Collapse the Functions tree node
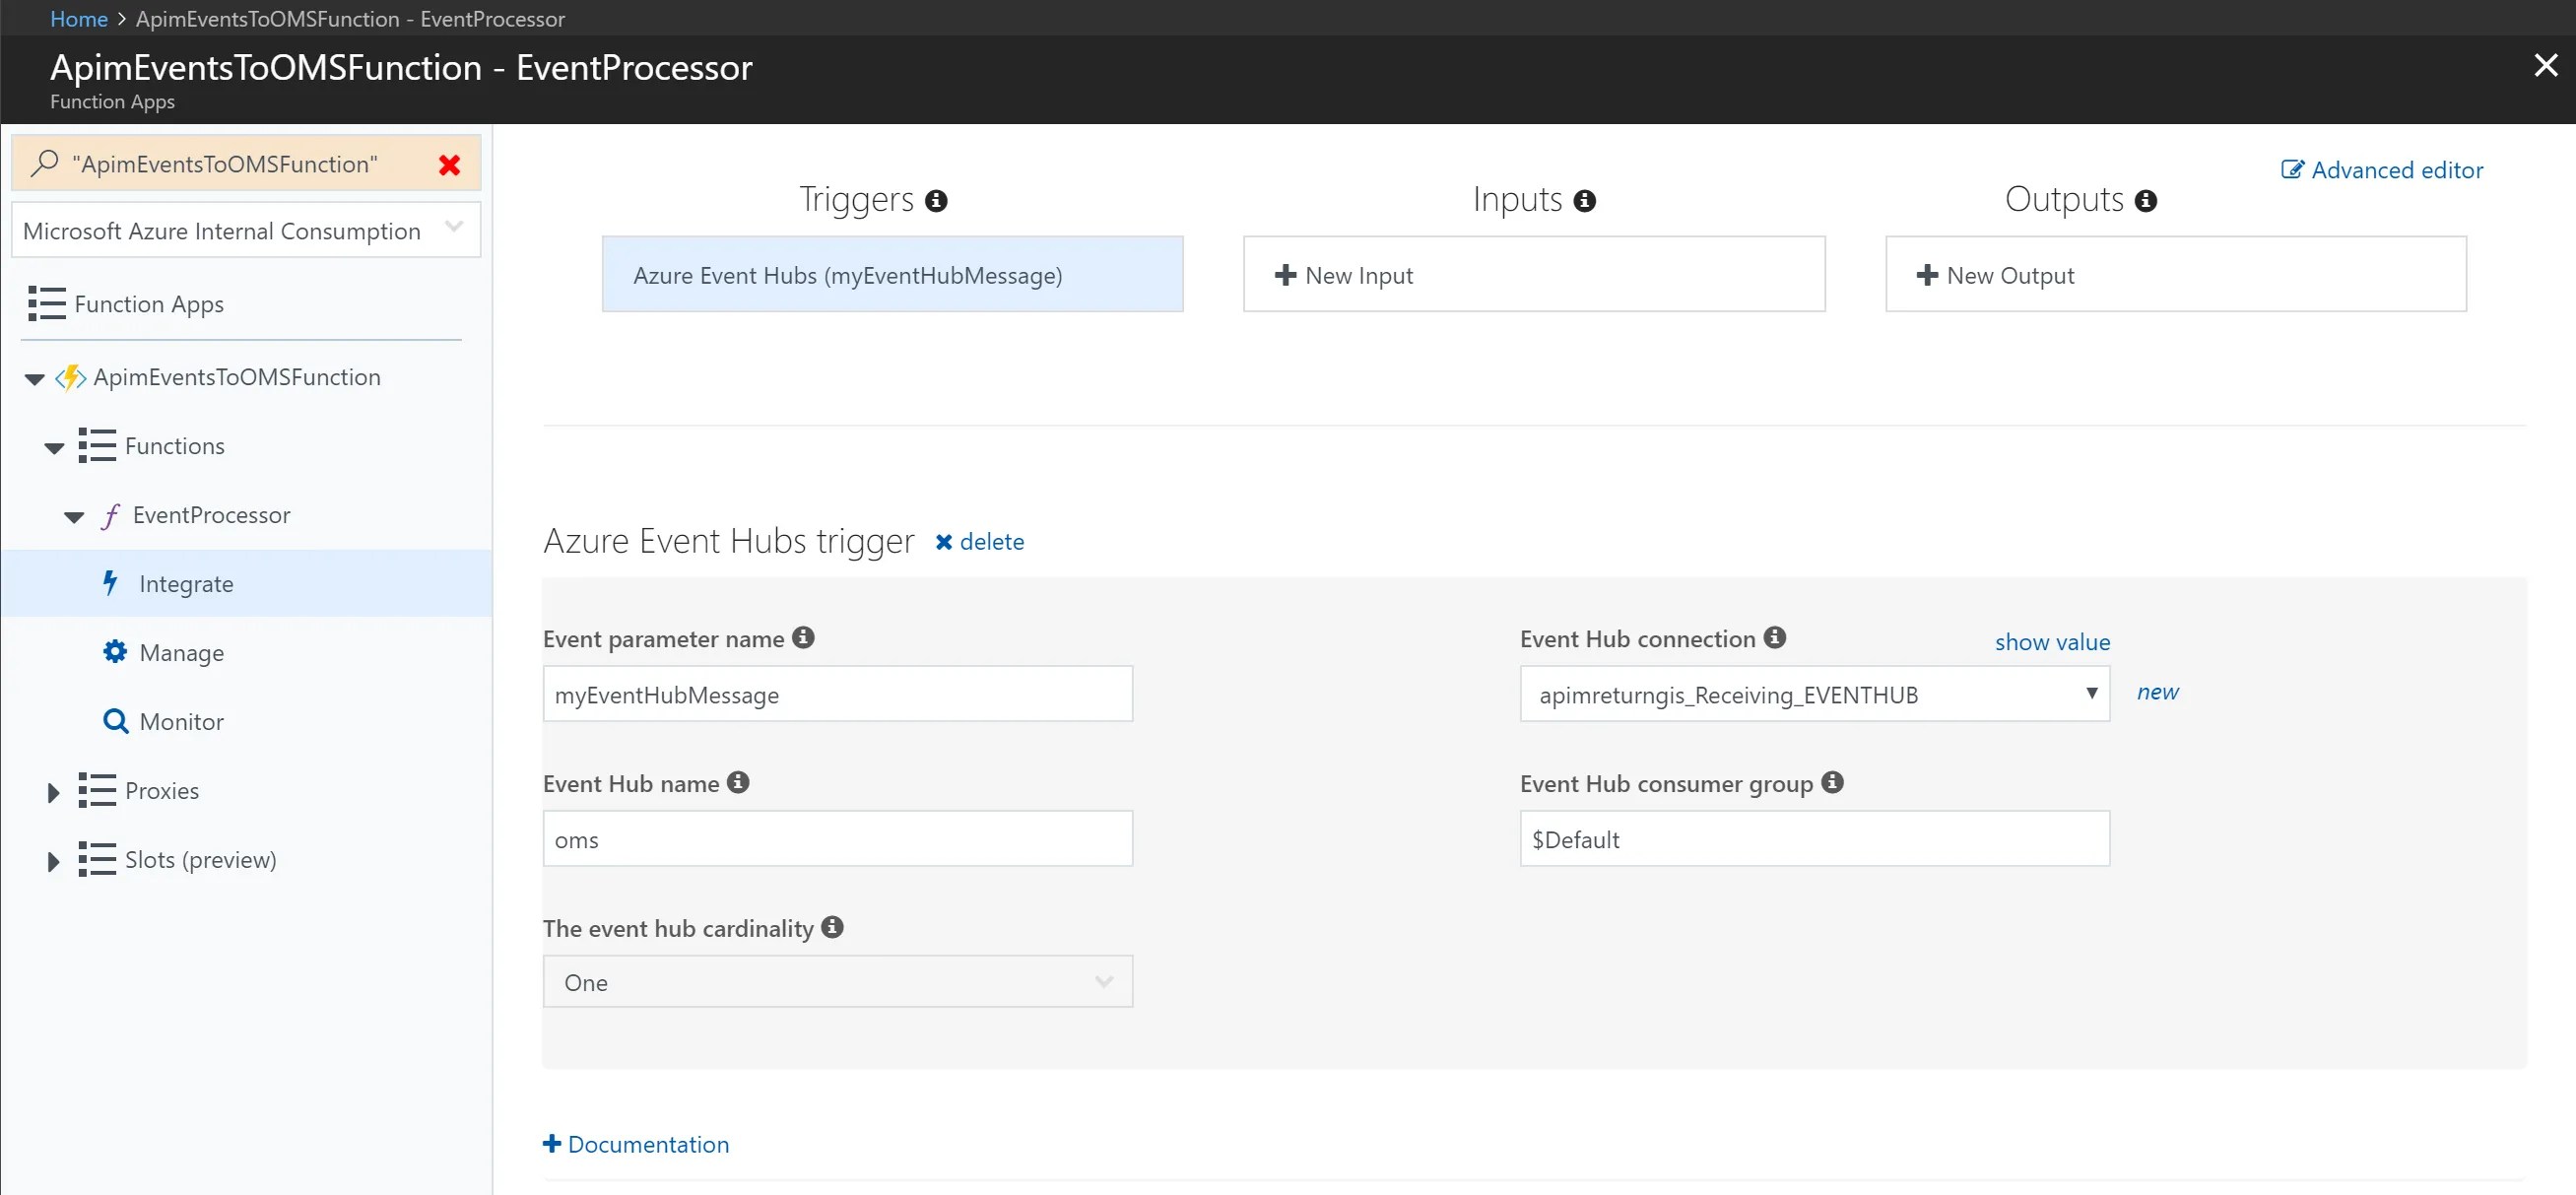Screen dimensions: 2576x1195 (55, 448)
